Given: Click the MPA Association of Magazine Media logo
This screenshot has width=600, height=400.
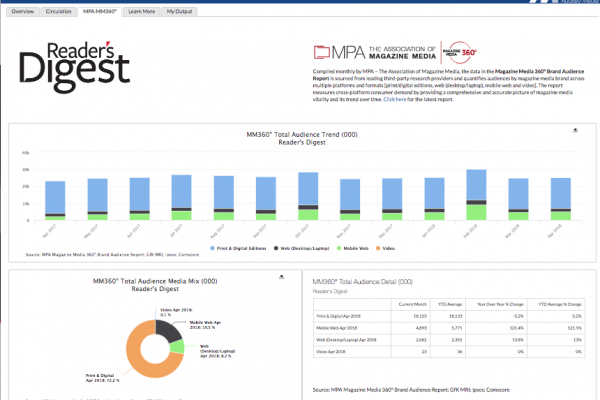Looking at the screenshot, I should point(375,52).
